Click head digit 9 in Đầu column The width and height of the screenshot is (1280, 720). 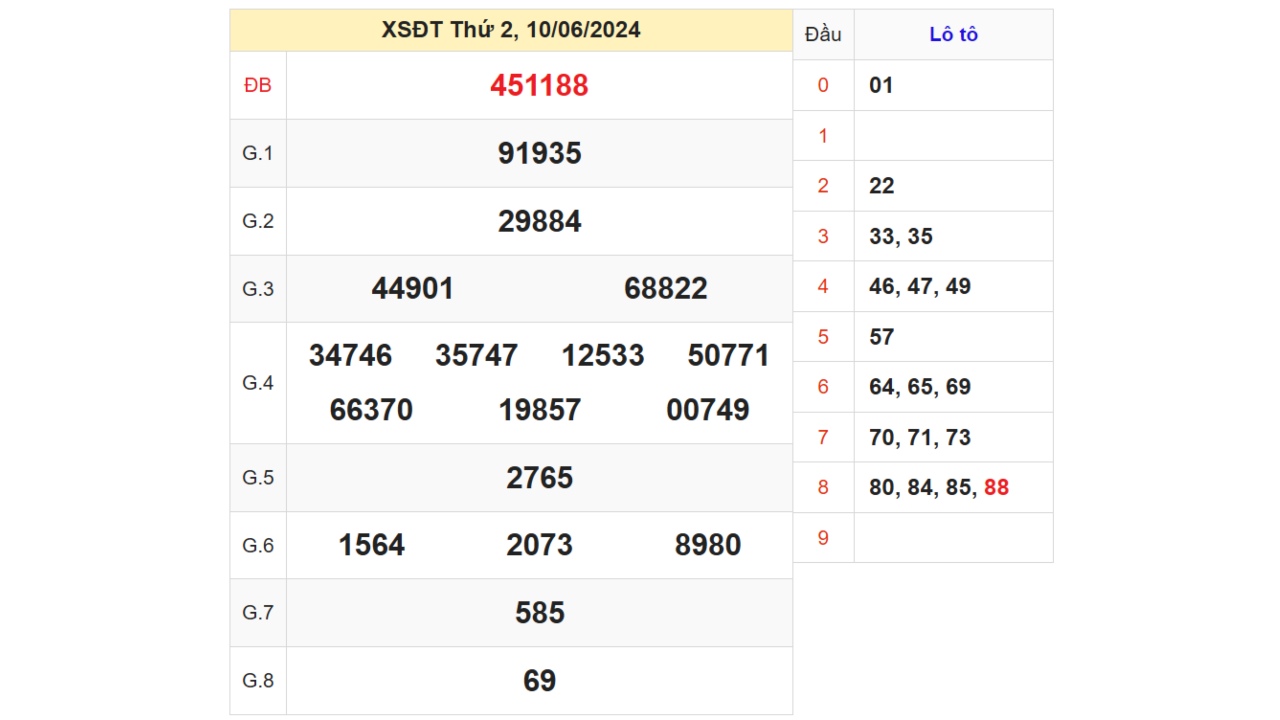(x=823, y=538)
